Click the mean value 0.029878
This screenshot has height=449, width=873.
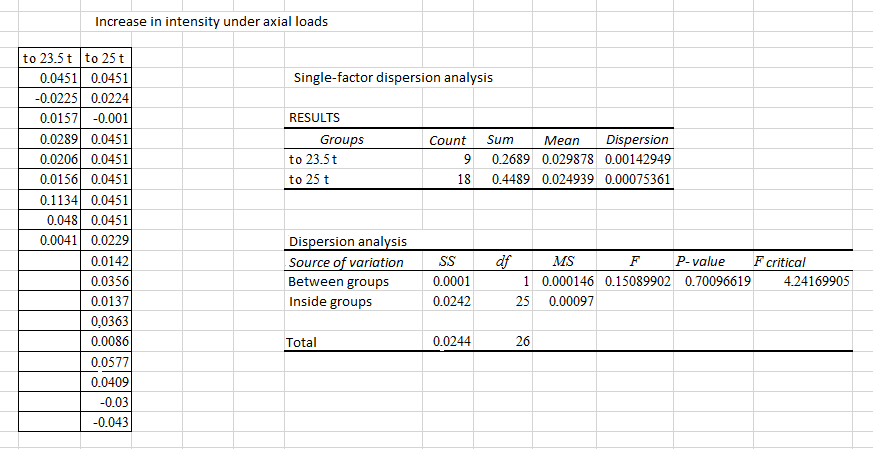568,159
